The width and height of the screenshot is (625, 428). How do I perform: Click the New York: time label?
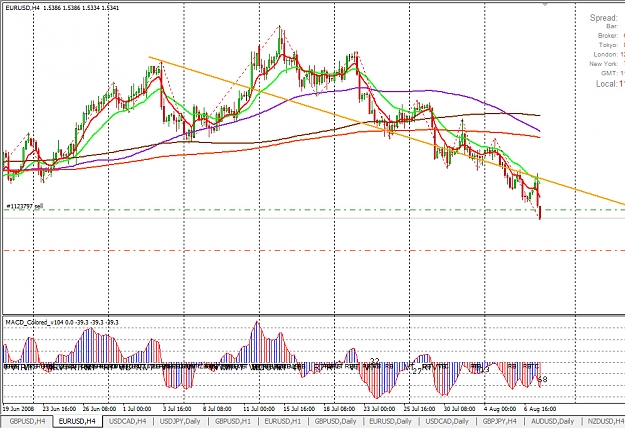click(604, 64)
